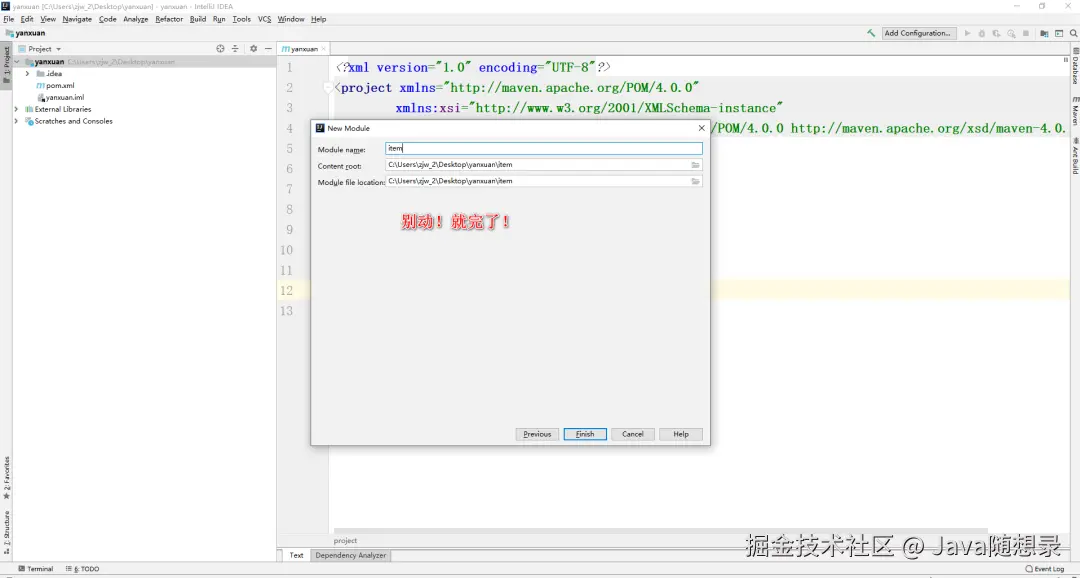Image resolution: width=1080 pixels, height=578 pixels.
Task: Open the VCS menu
Action: point(264,19)
